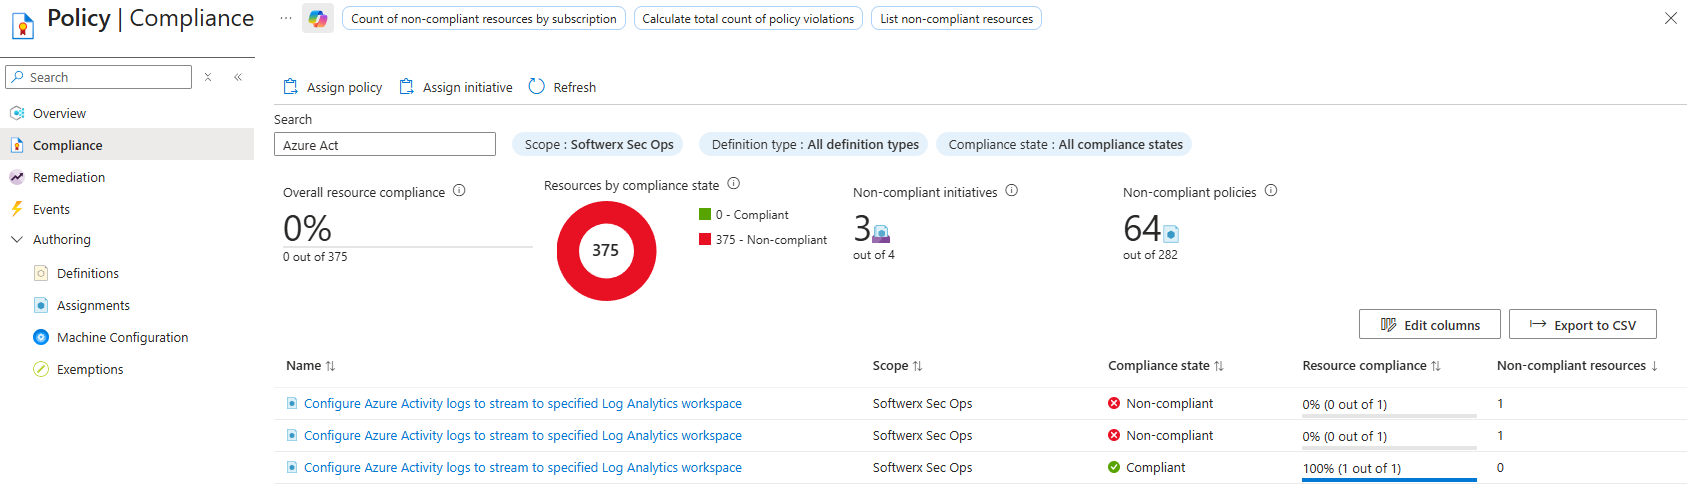Go to Remediation in the sidebar
Image resolution: width=1703 pixels, height=485 pixels.
[x=69, y=178]
